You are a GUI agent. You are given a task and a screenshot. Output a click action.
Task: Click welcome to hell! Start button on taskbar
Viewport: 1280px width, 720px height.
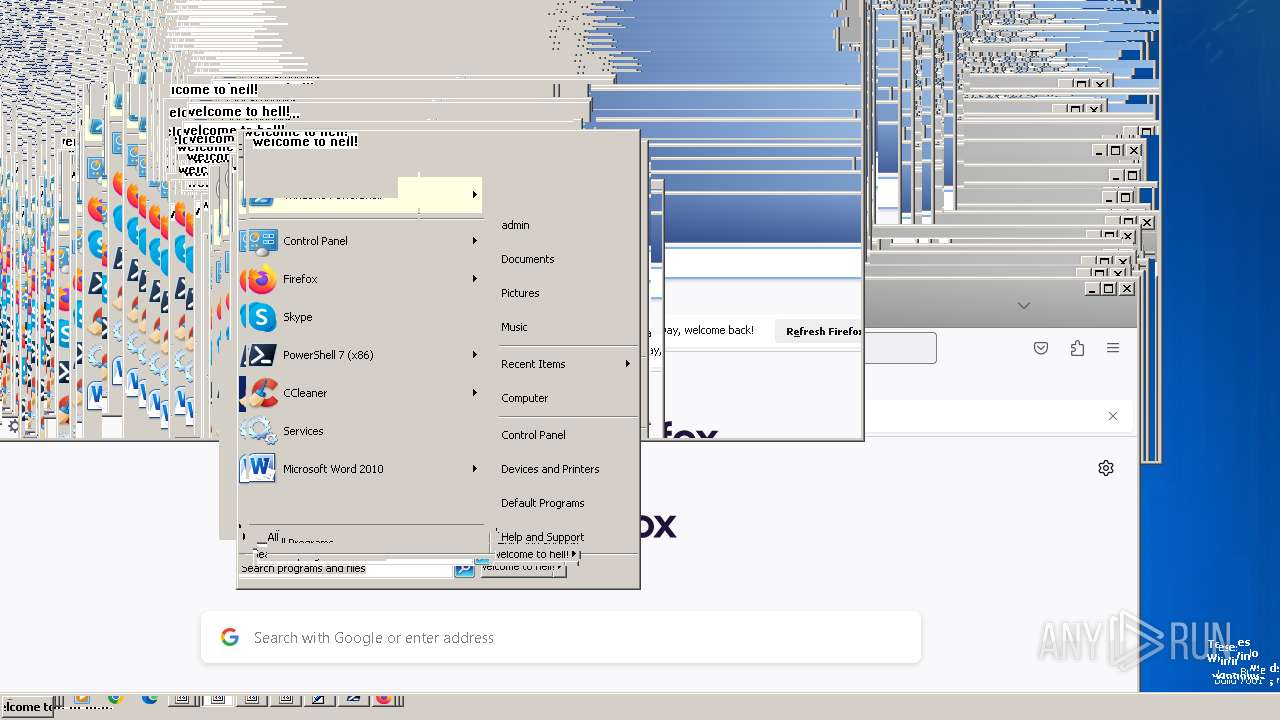coord(27,706)
